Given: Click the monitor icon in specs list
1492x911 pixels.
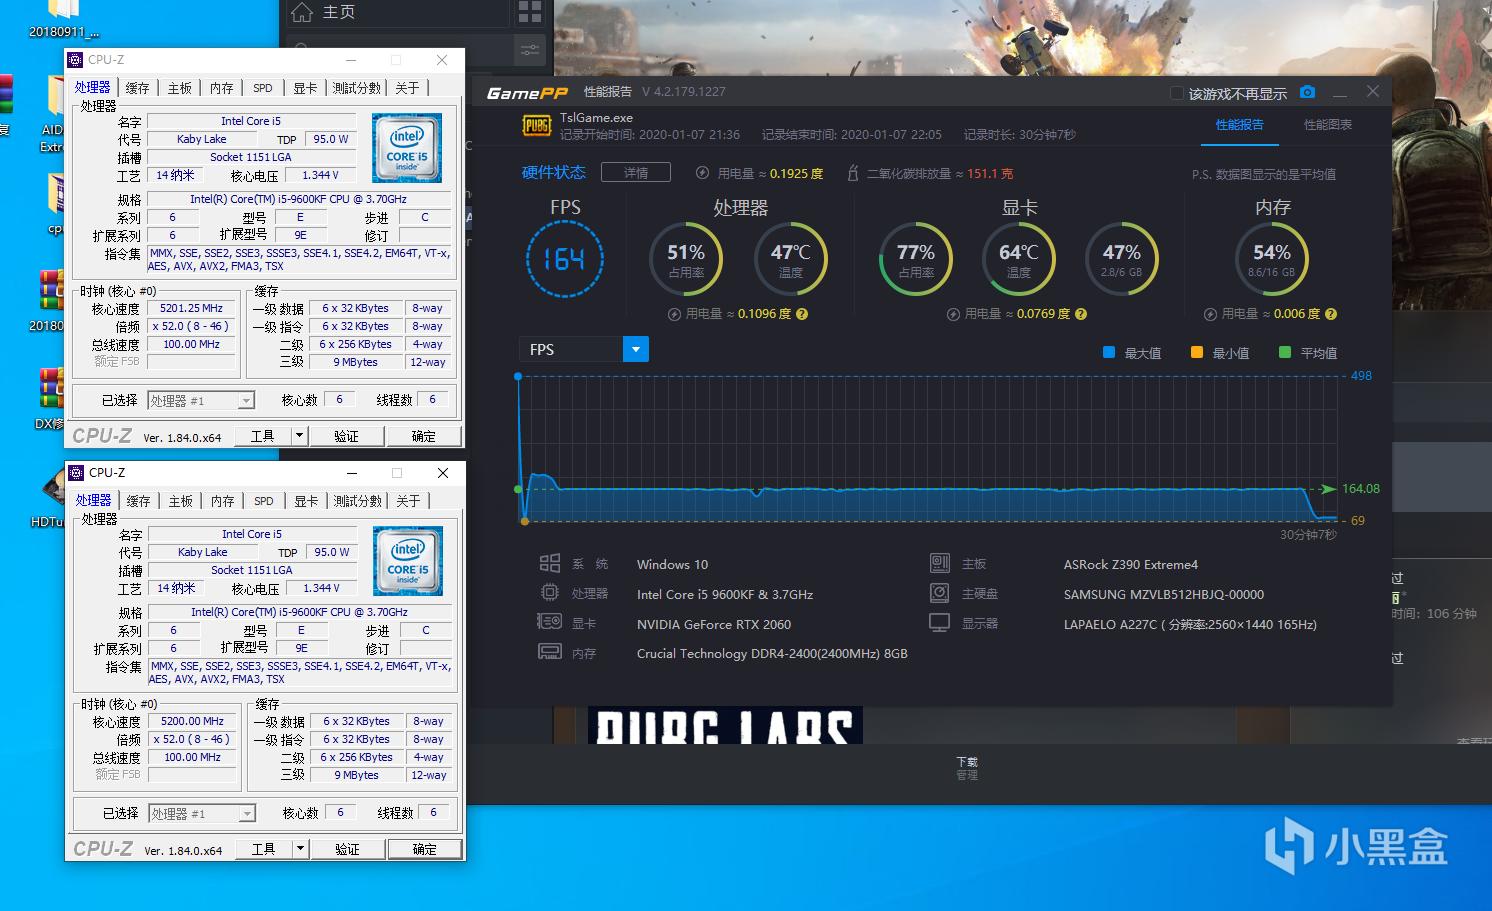Looking at the screenshot, I should coord(940,622).
